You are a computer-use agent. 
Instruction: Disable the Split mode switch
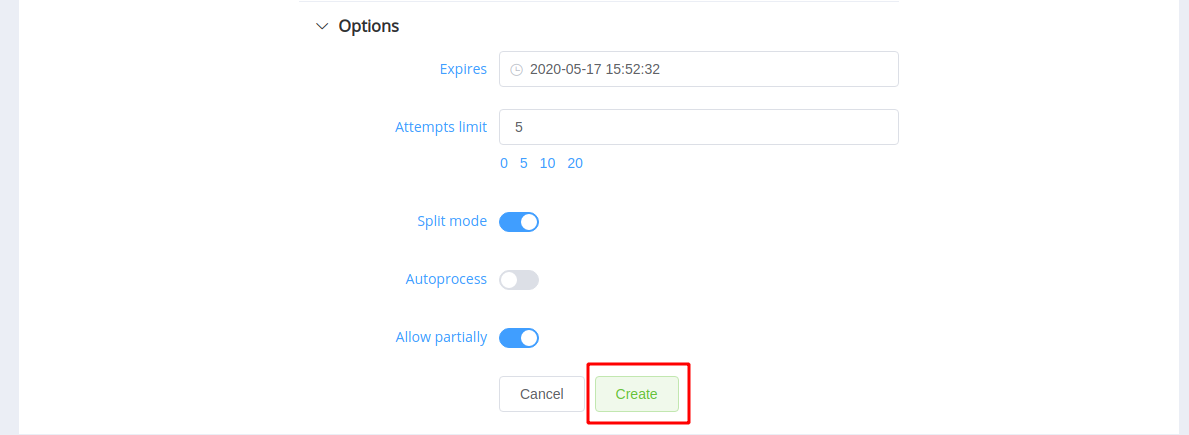click(x=519, y=222)
